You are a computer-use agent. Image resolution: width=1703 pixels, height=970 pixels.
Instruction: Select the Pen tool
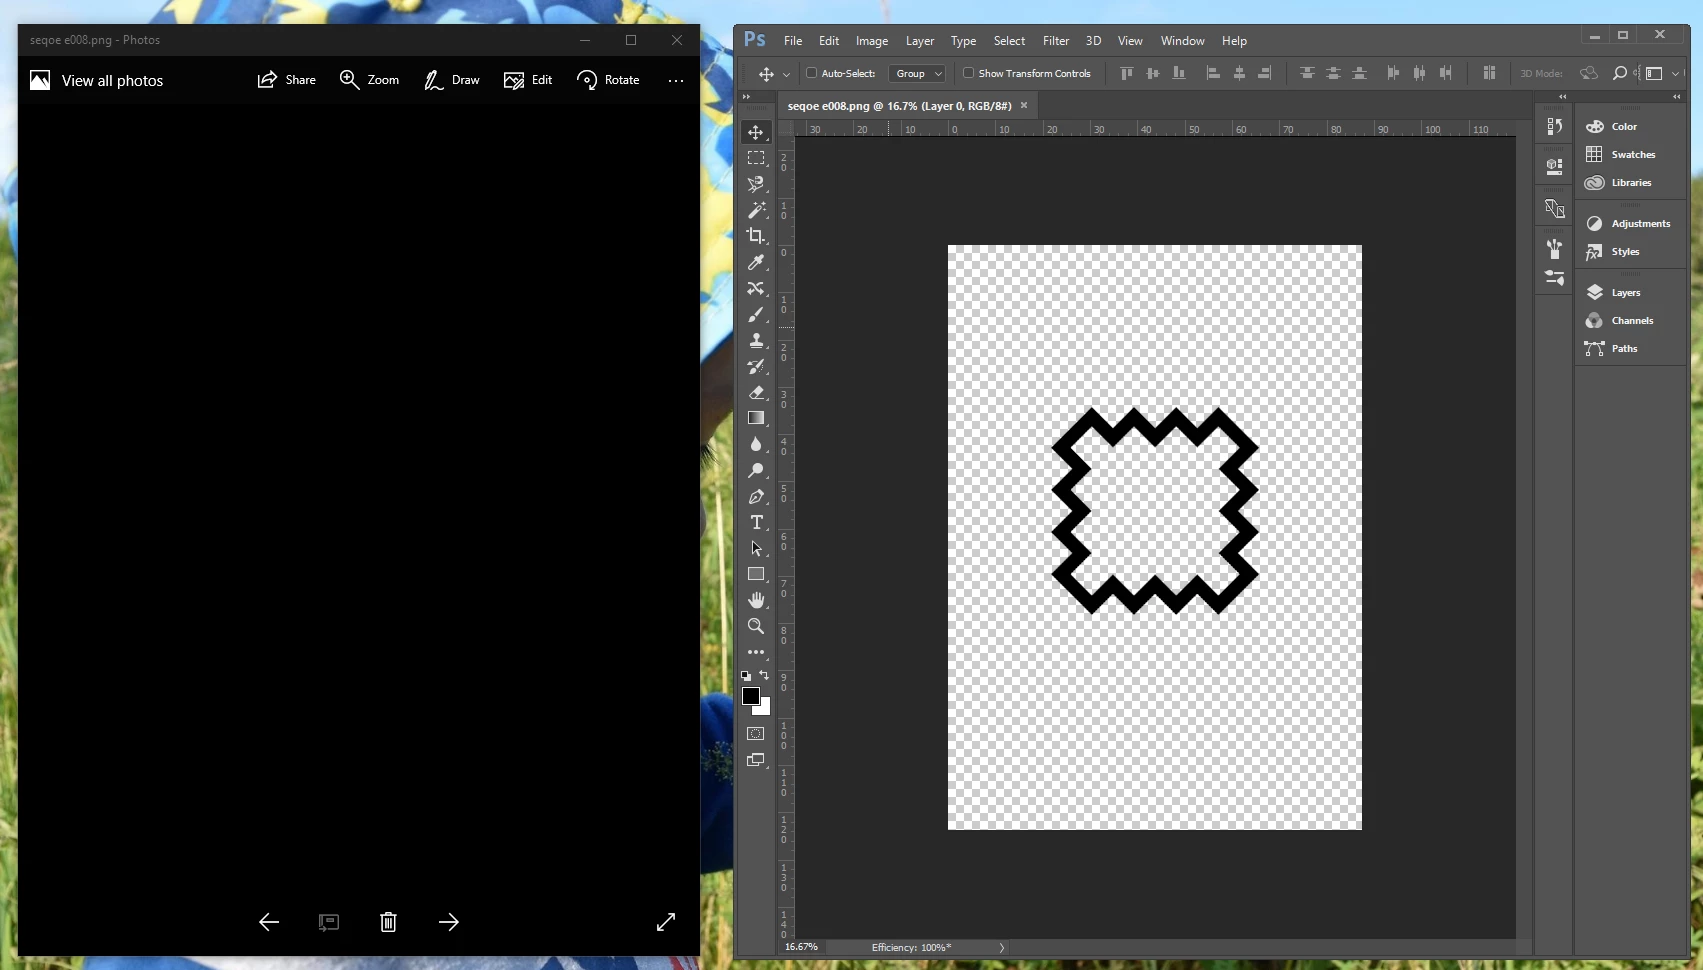tap(756, 496)
